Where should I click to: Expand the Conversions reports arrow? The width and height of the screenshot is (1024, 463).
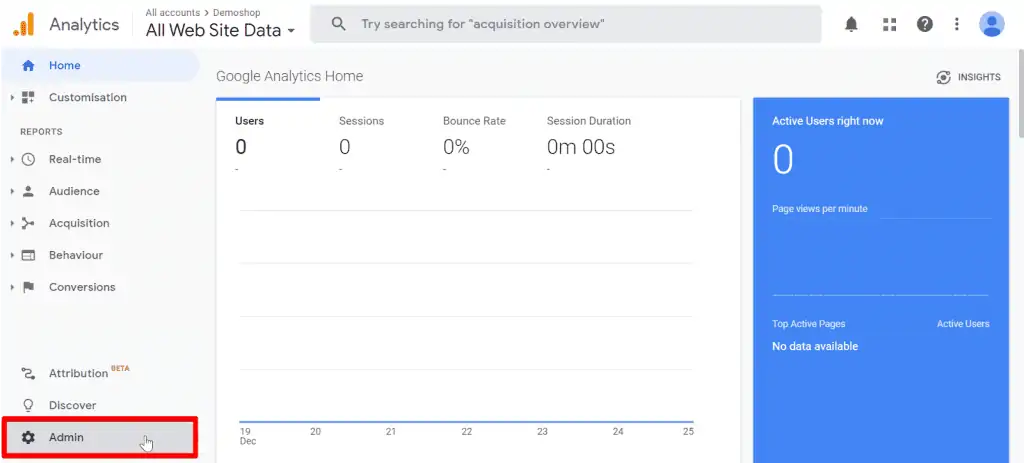12,287
